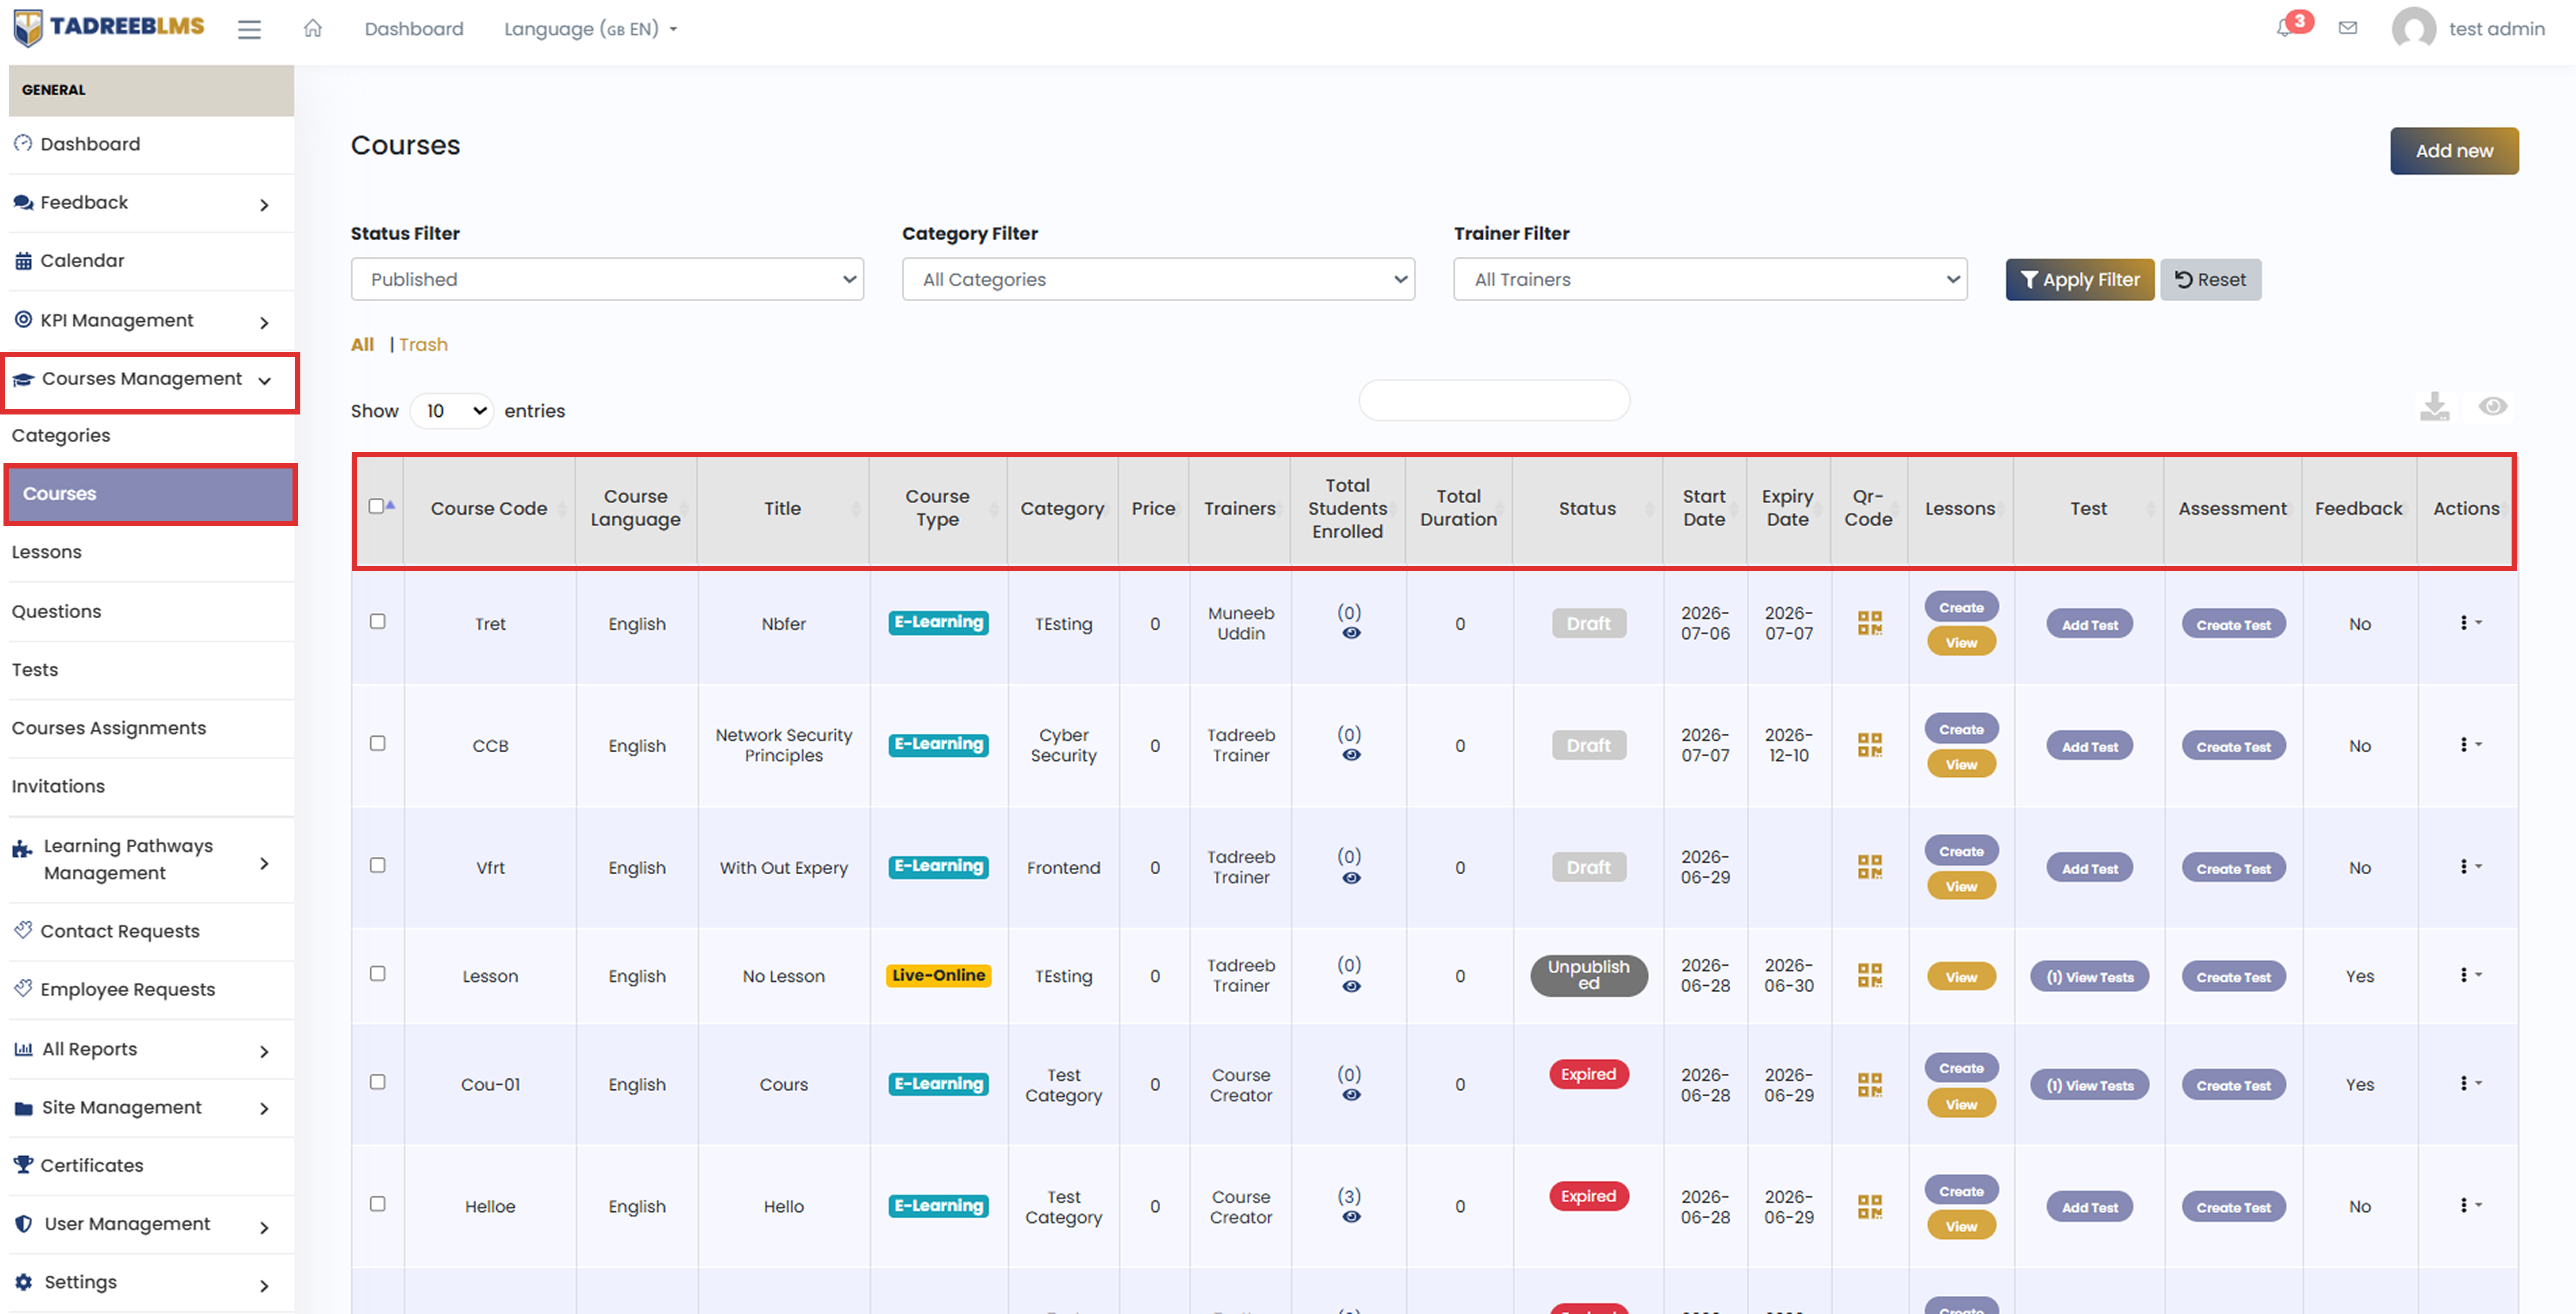The image size is (2576, 1314).
Task: Open Tests in the sidebar
Action: [x=151, y=670]
